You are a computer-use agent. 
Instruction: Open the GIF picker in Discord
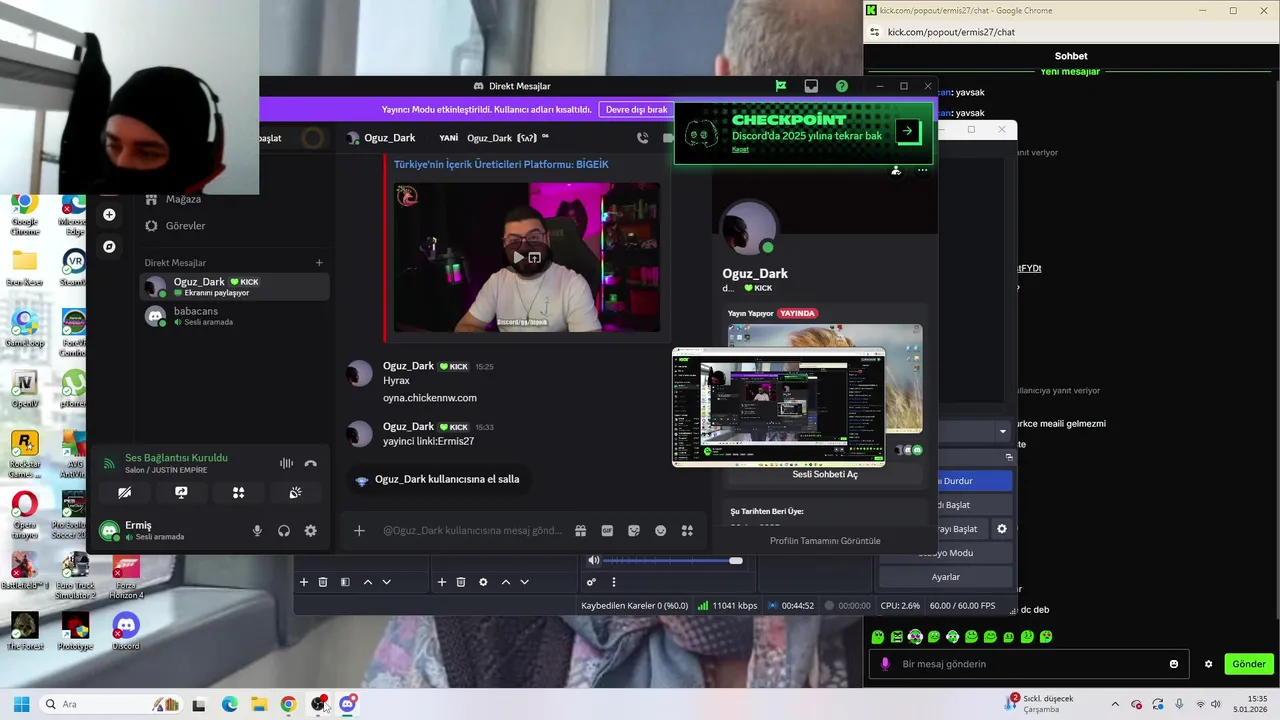click(x=607, y=530)
